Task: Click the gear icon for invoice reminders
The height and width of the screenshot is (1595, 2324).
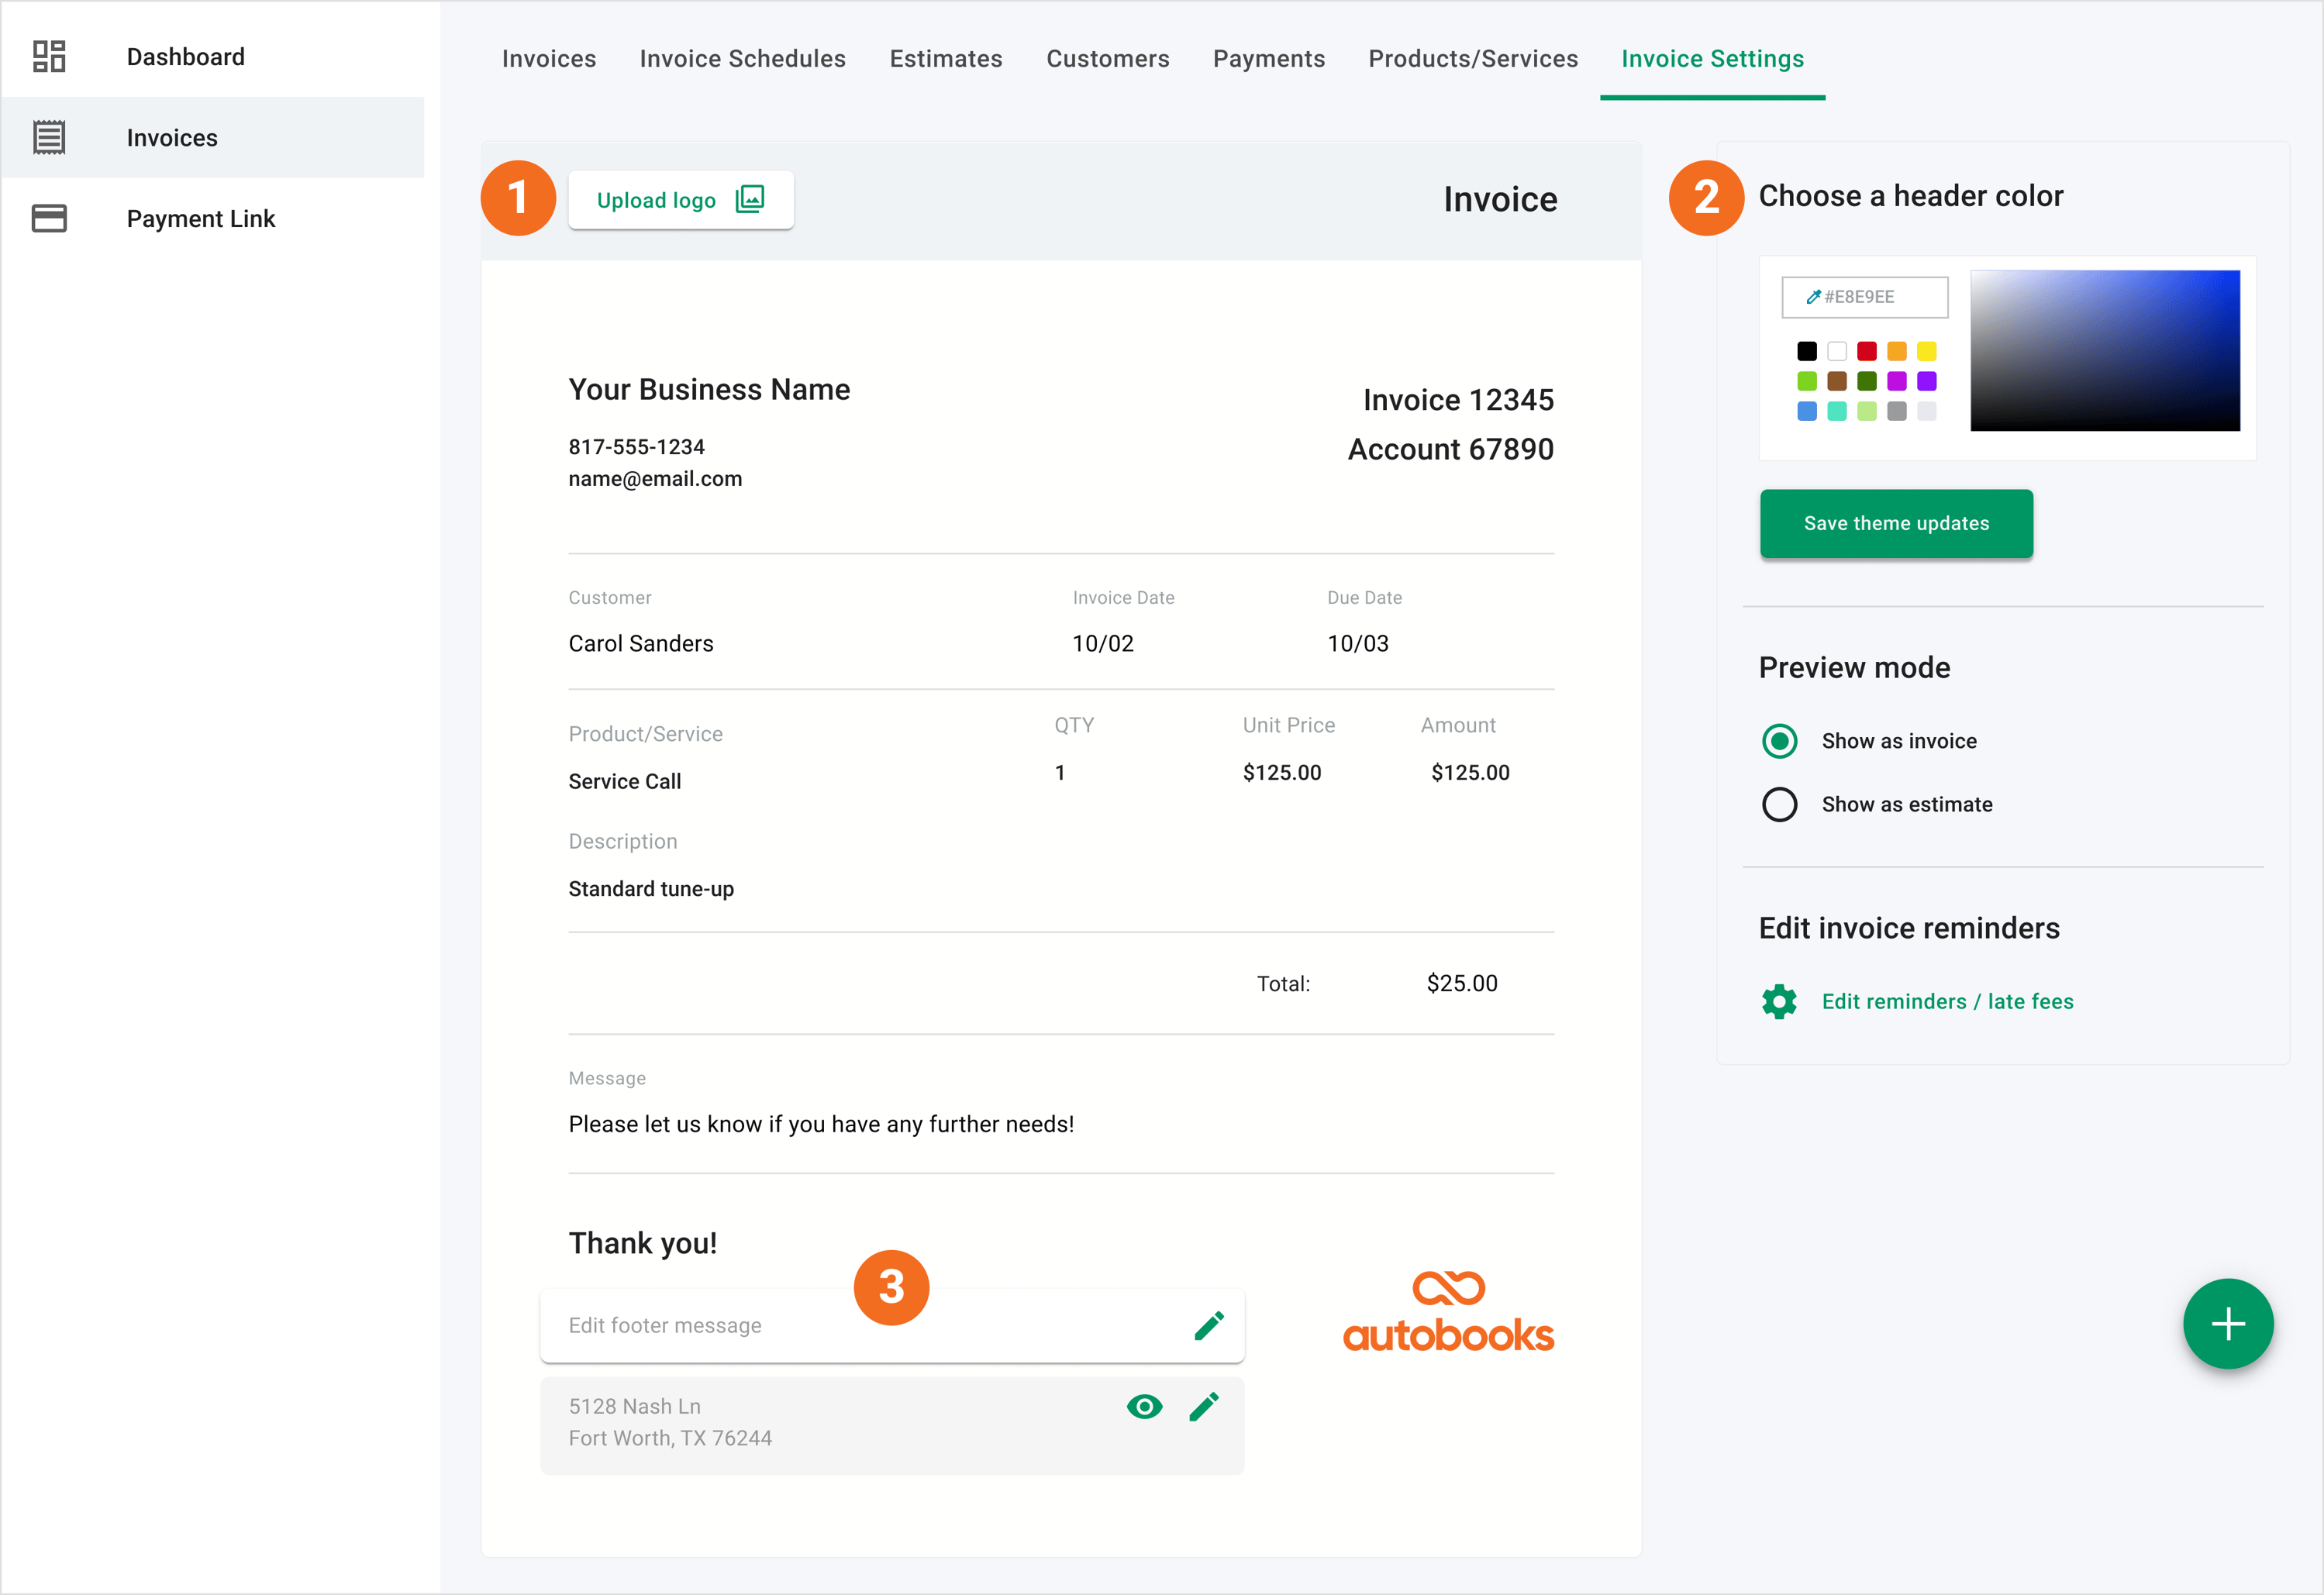Action: point(1779,1001)
